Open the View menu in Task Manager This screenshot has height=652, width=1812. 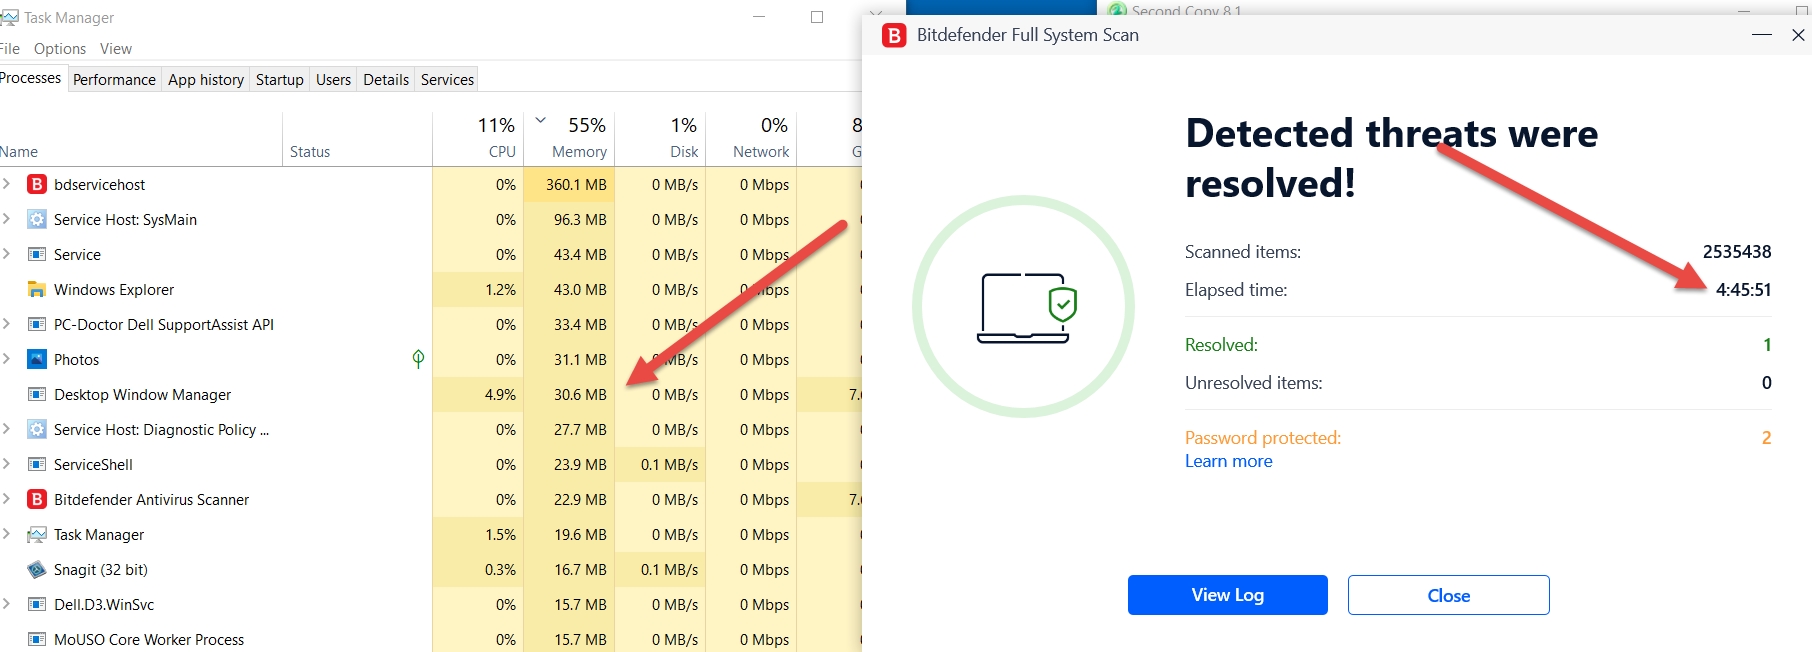pos(116,48)
